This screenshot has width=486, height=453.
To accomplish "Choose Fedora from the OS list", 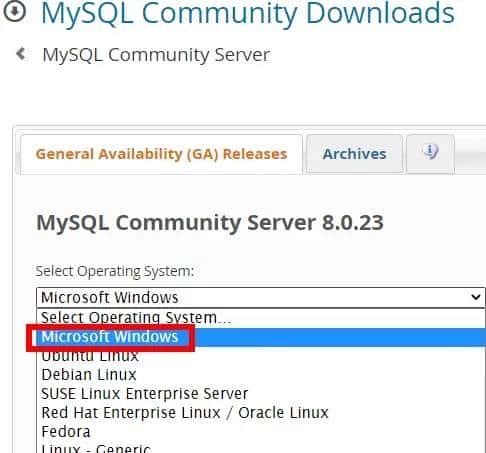I will click(261, 432).
